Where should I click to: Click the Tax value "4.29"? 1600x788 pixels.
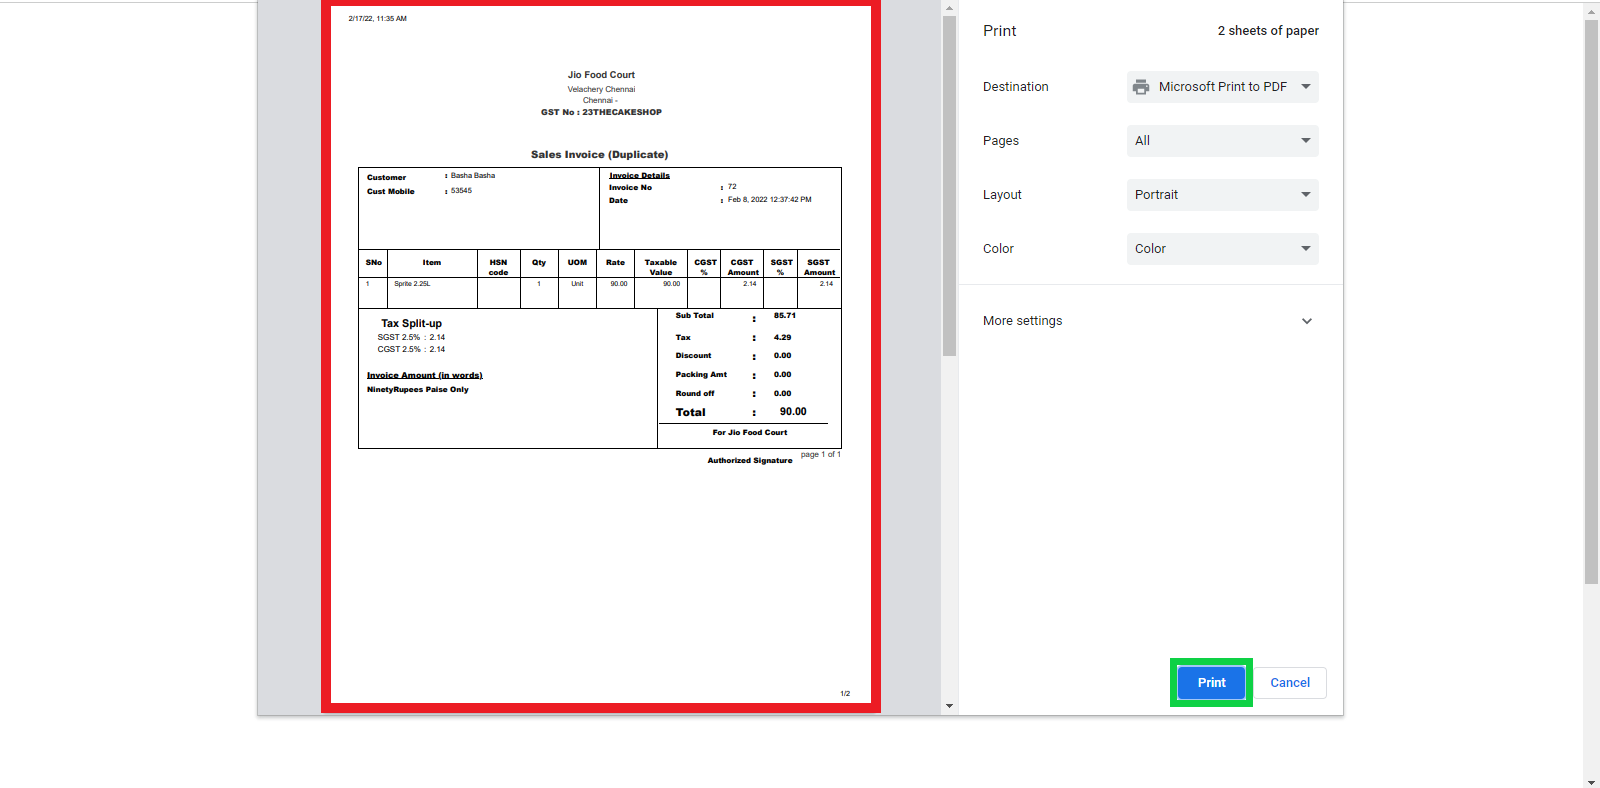pos(782,338)
